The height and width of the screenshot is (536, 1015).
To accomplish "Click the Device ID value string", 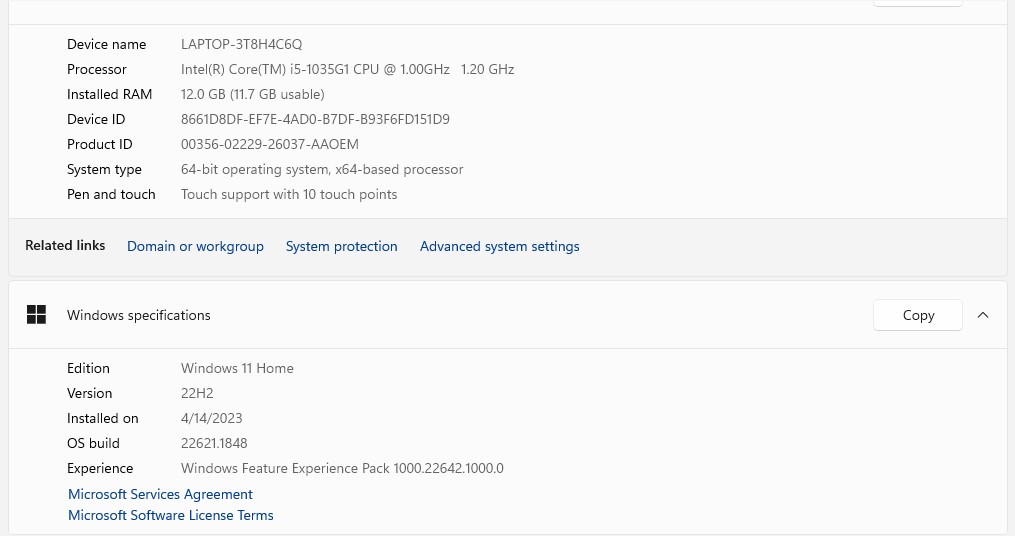I will (x=315, y=119).
